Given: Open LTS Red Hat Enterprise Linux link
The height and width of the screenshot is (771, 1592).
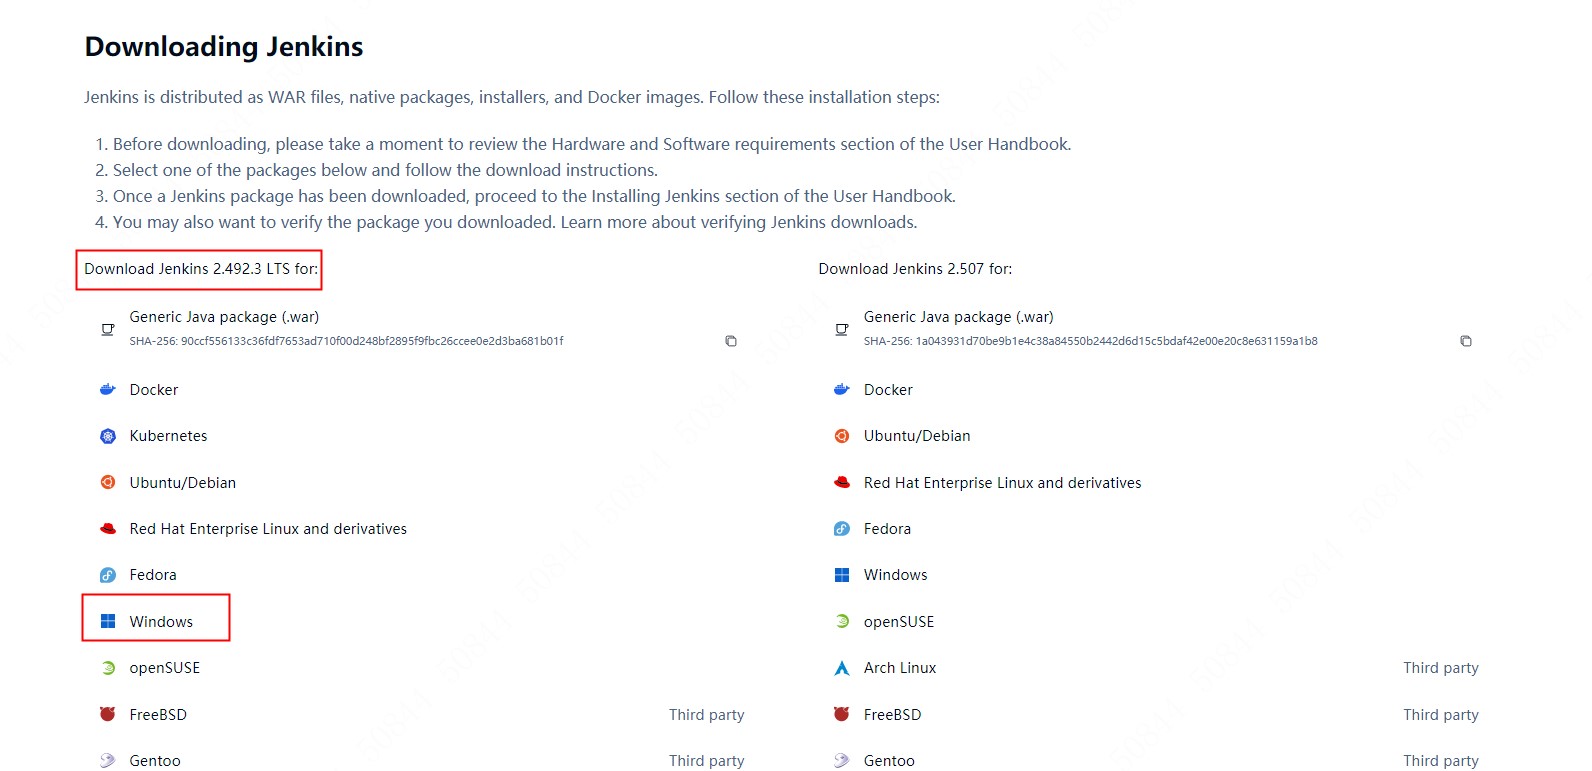Looking at the screenshot, I should [268, 529].
